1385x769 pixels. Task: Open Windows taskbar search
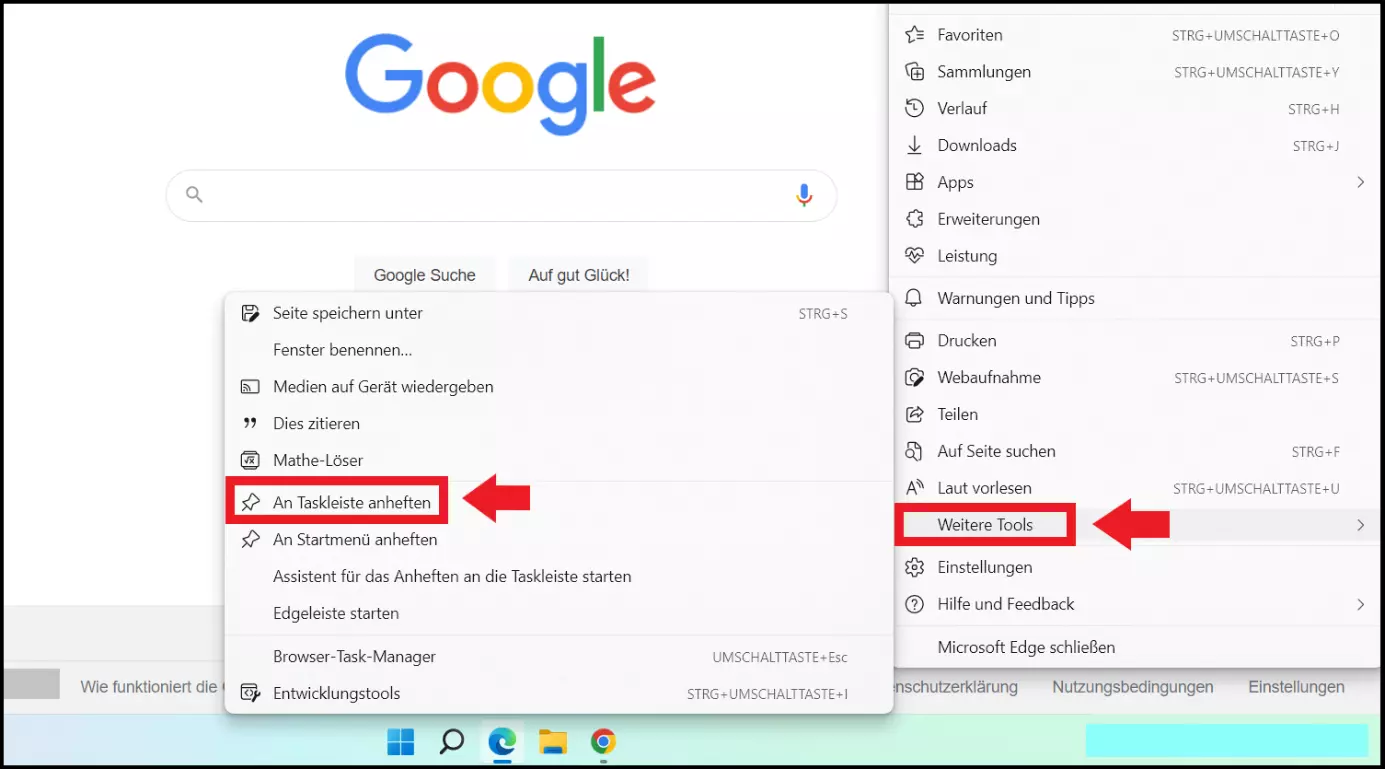coord(452,741)
